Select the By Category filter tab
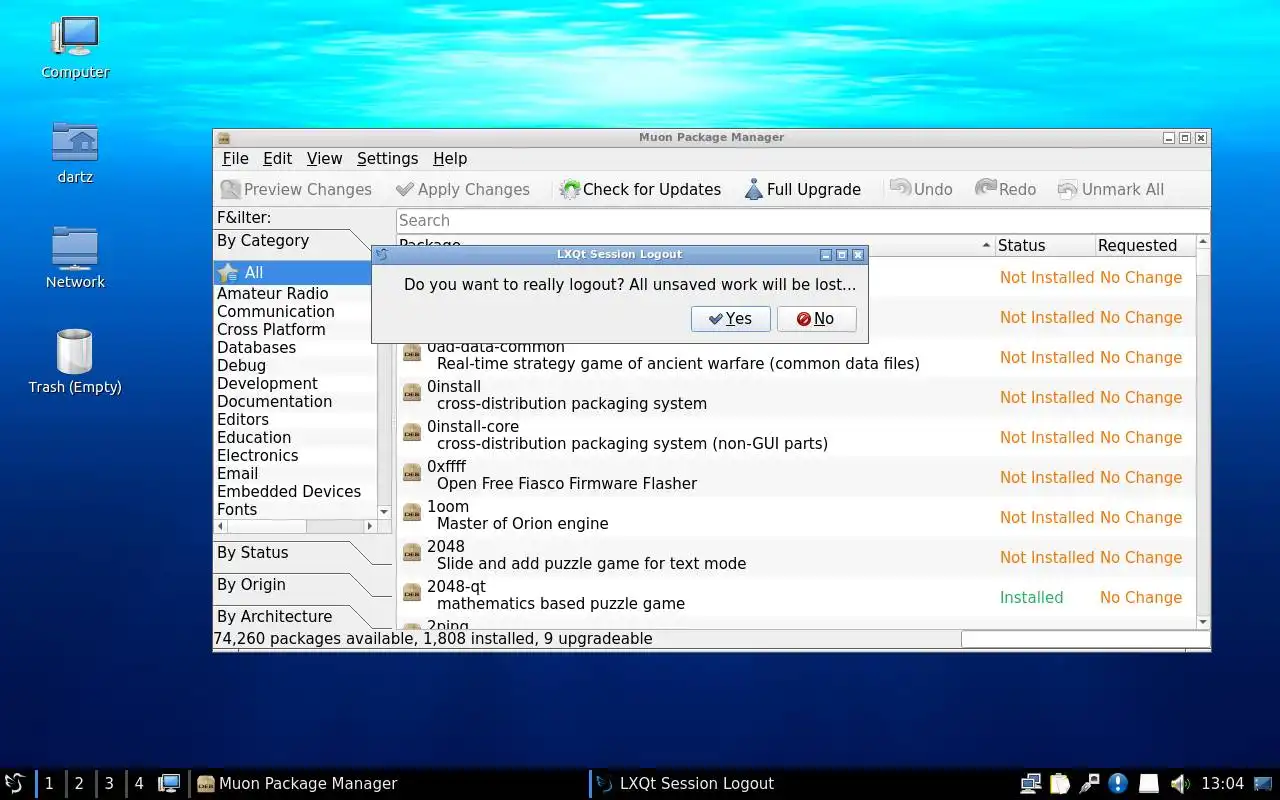 click(290, 241)
